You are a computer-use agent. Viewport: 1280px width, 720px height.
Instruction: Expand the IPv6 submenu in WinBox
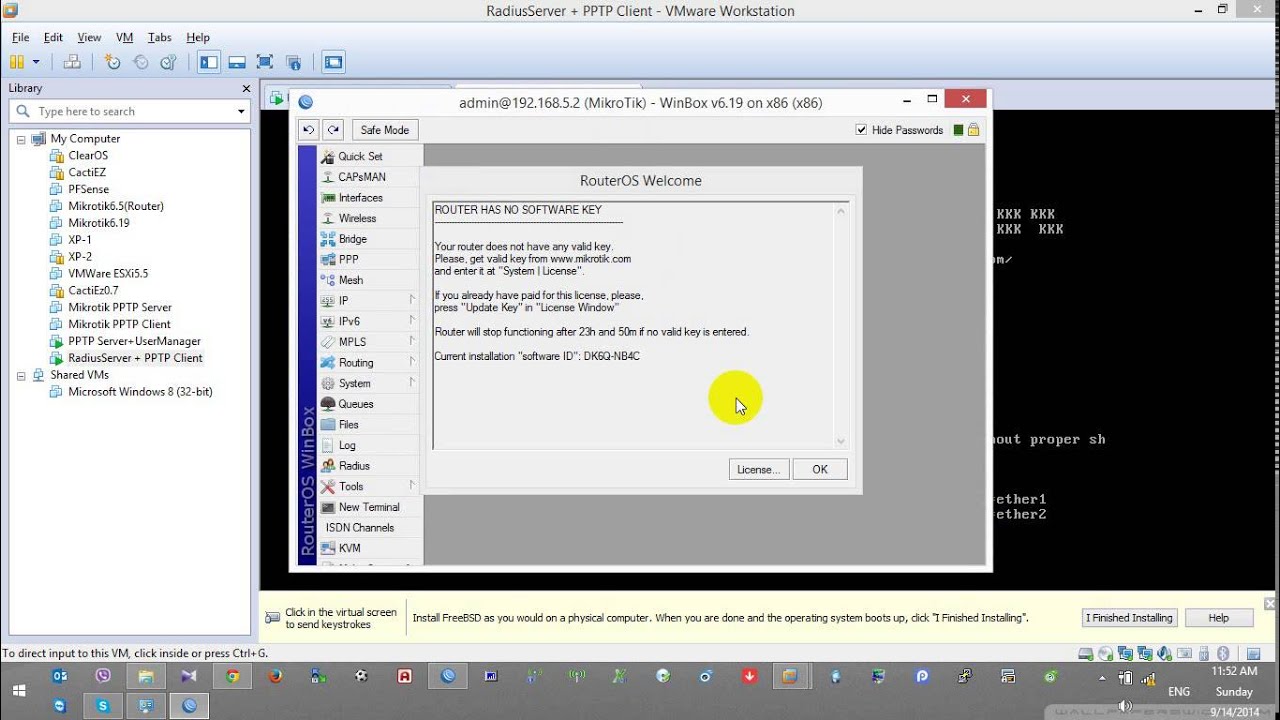pos(369,321)
